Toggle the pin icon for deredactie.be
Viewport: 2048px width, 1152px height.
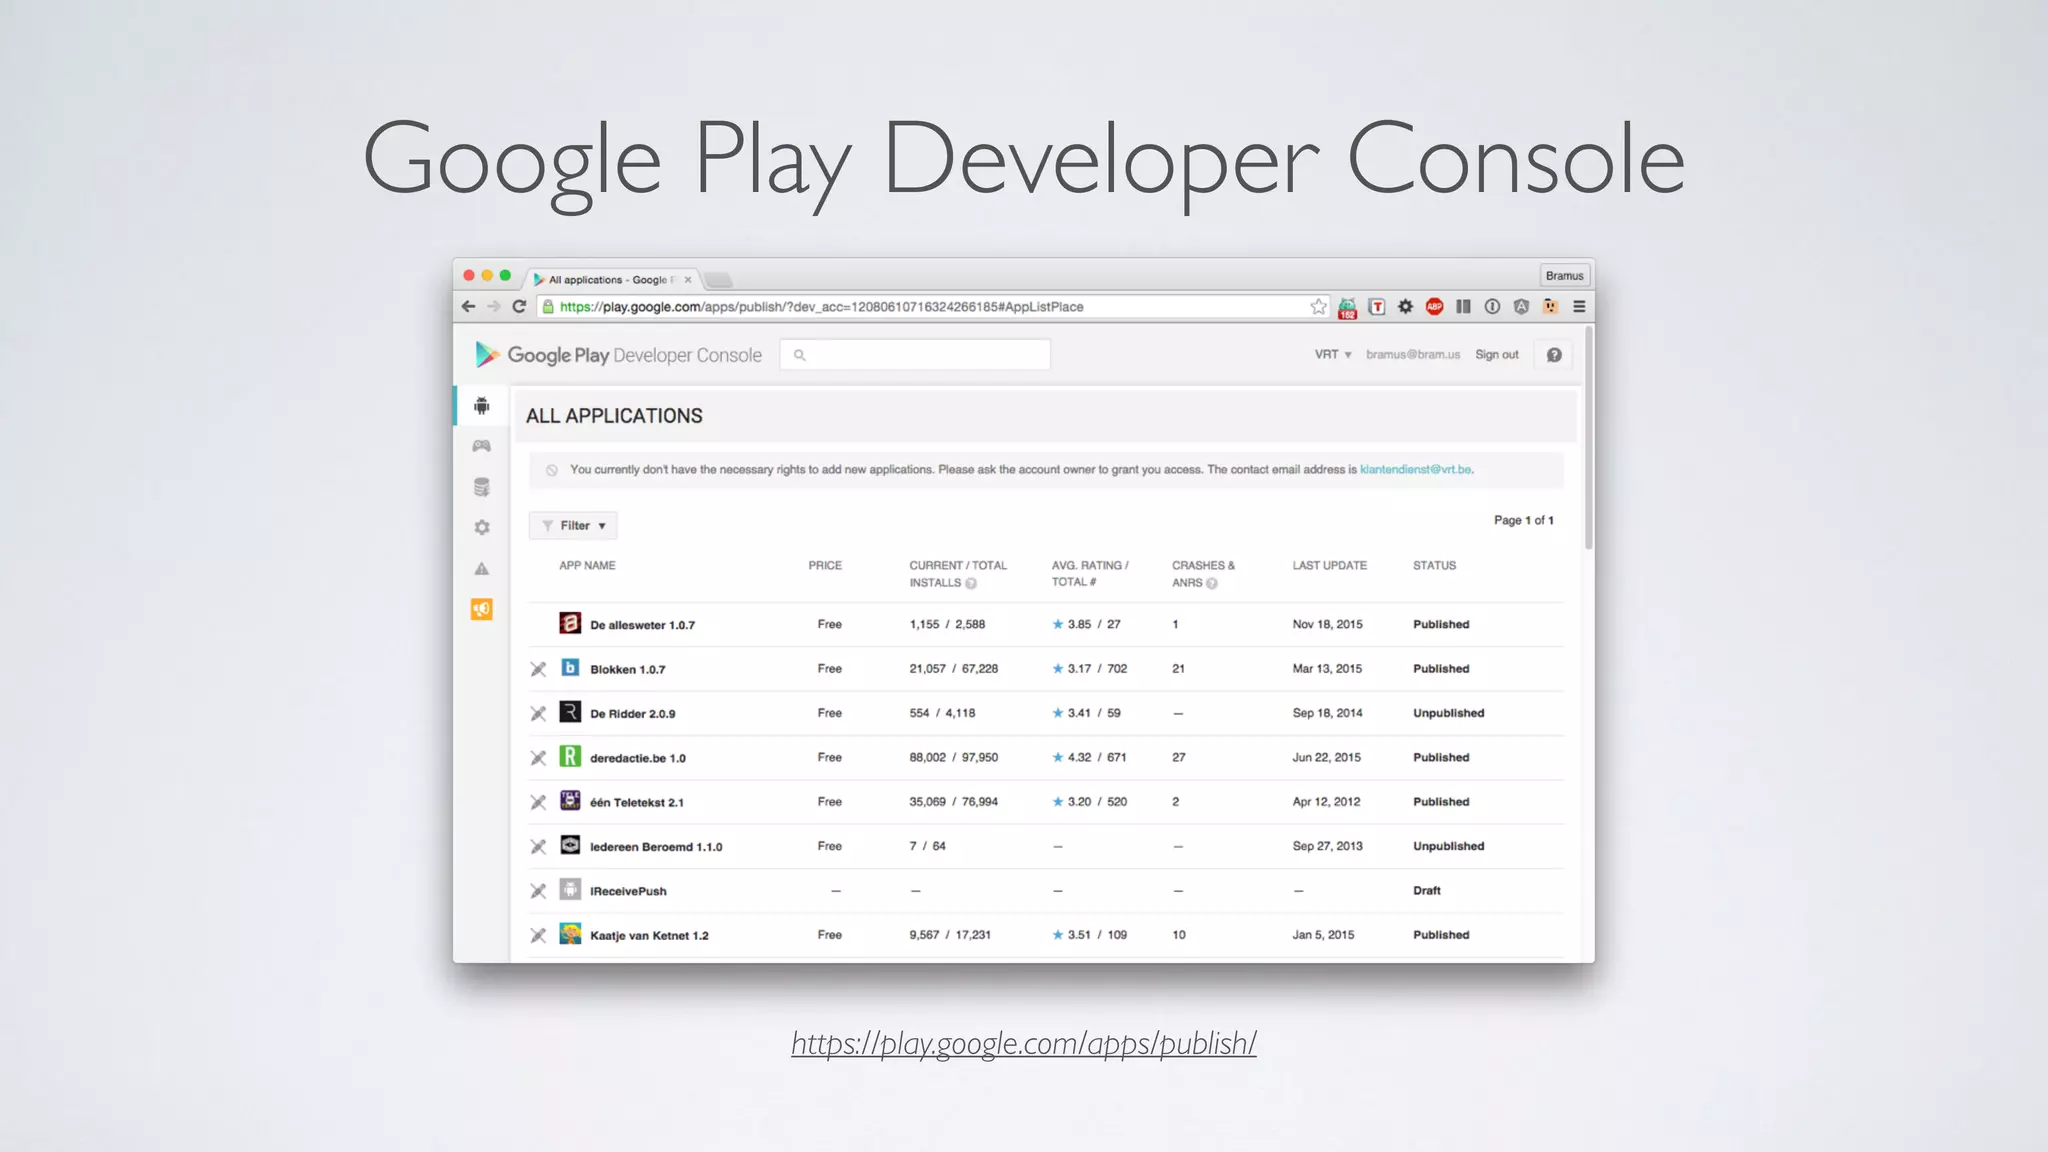point(538,758)
